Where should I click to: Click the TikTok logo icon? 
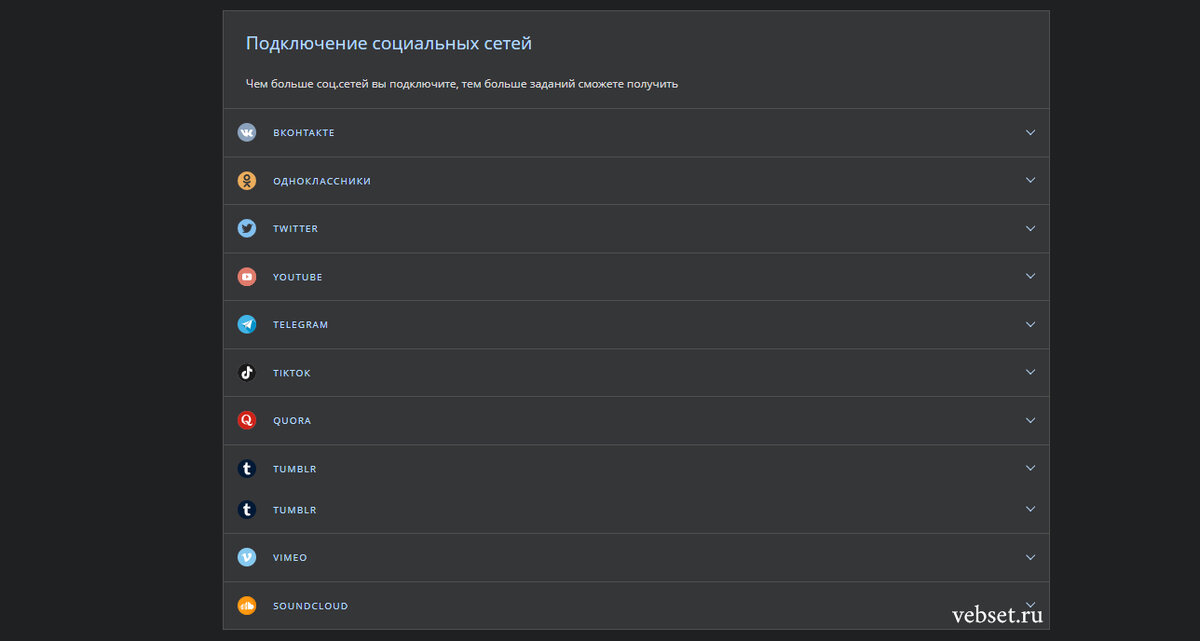[247, 373]
